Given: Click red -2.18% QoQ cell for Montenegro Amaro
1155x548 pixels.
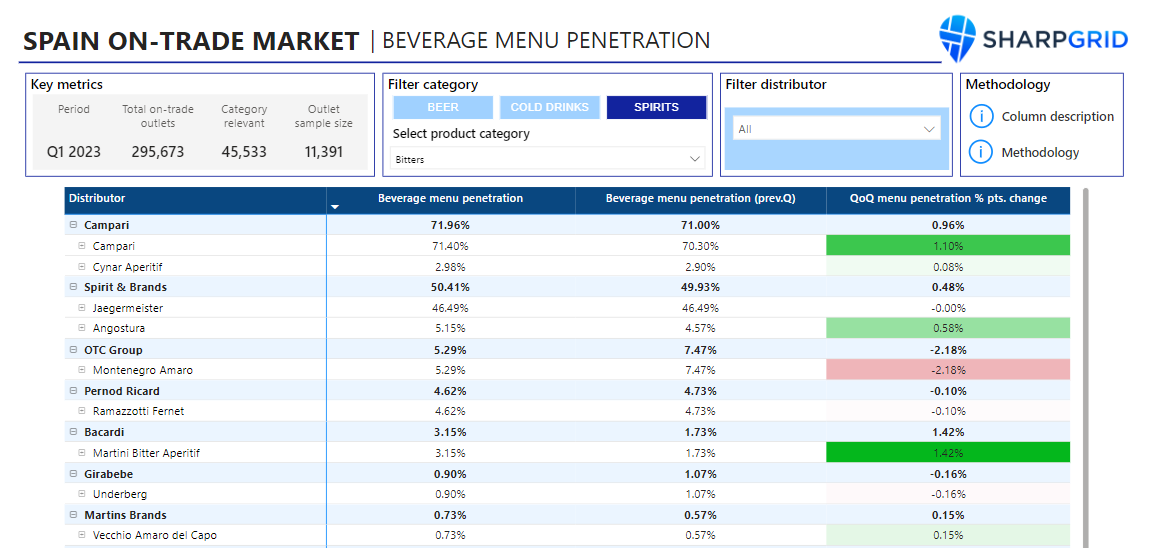Looking at the screenshot, I should [949, 370].
